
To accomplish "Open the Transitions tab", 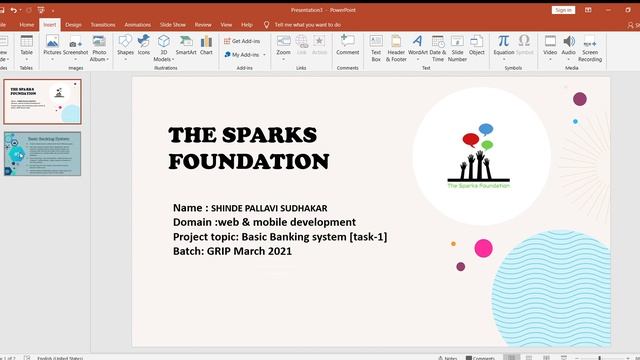I will 103,25.
